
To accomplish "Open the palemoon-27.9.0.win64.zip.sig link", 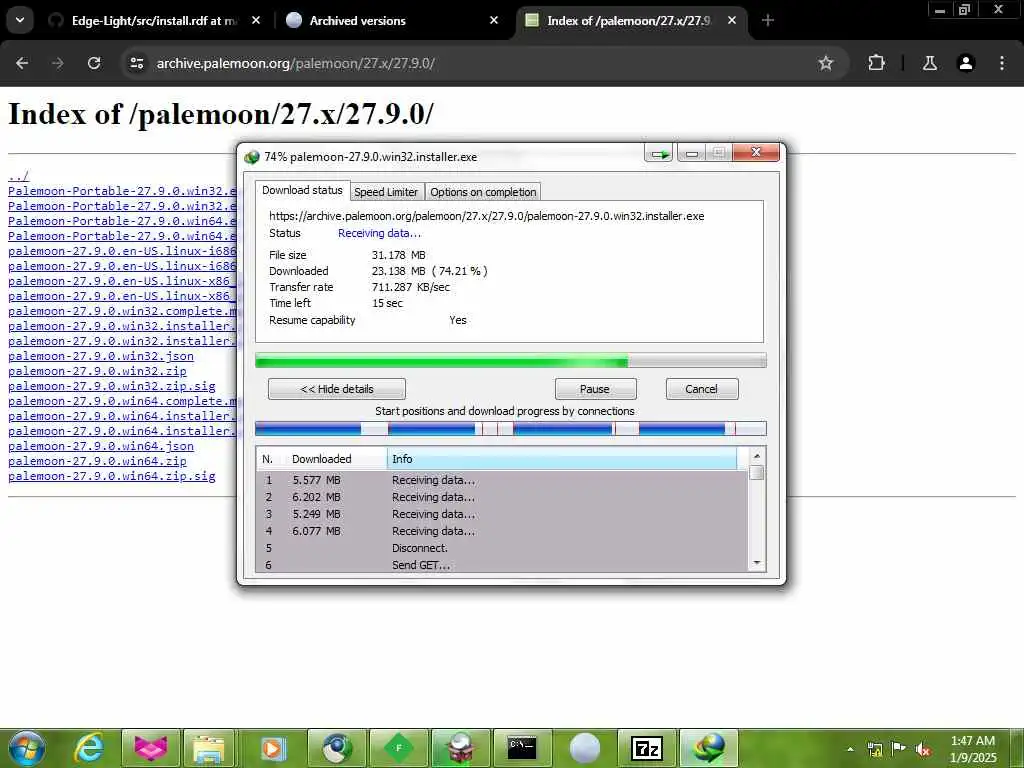I will click(112, 477).
